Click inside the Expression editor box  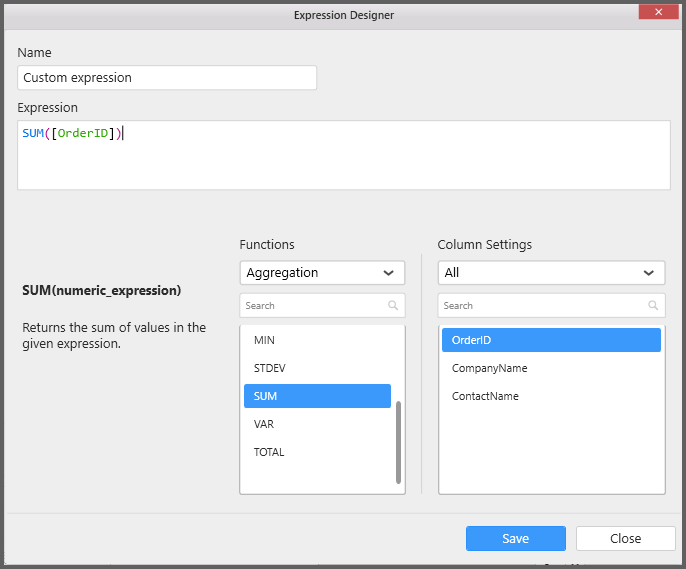[343, 160]
